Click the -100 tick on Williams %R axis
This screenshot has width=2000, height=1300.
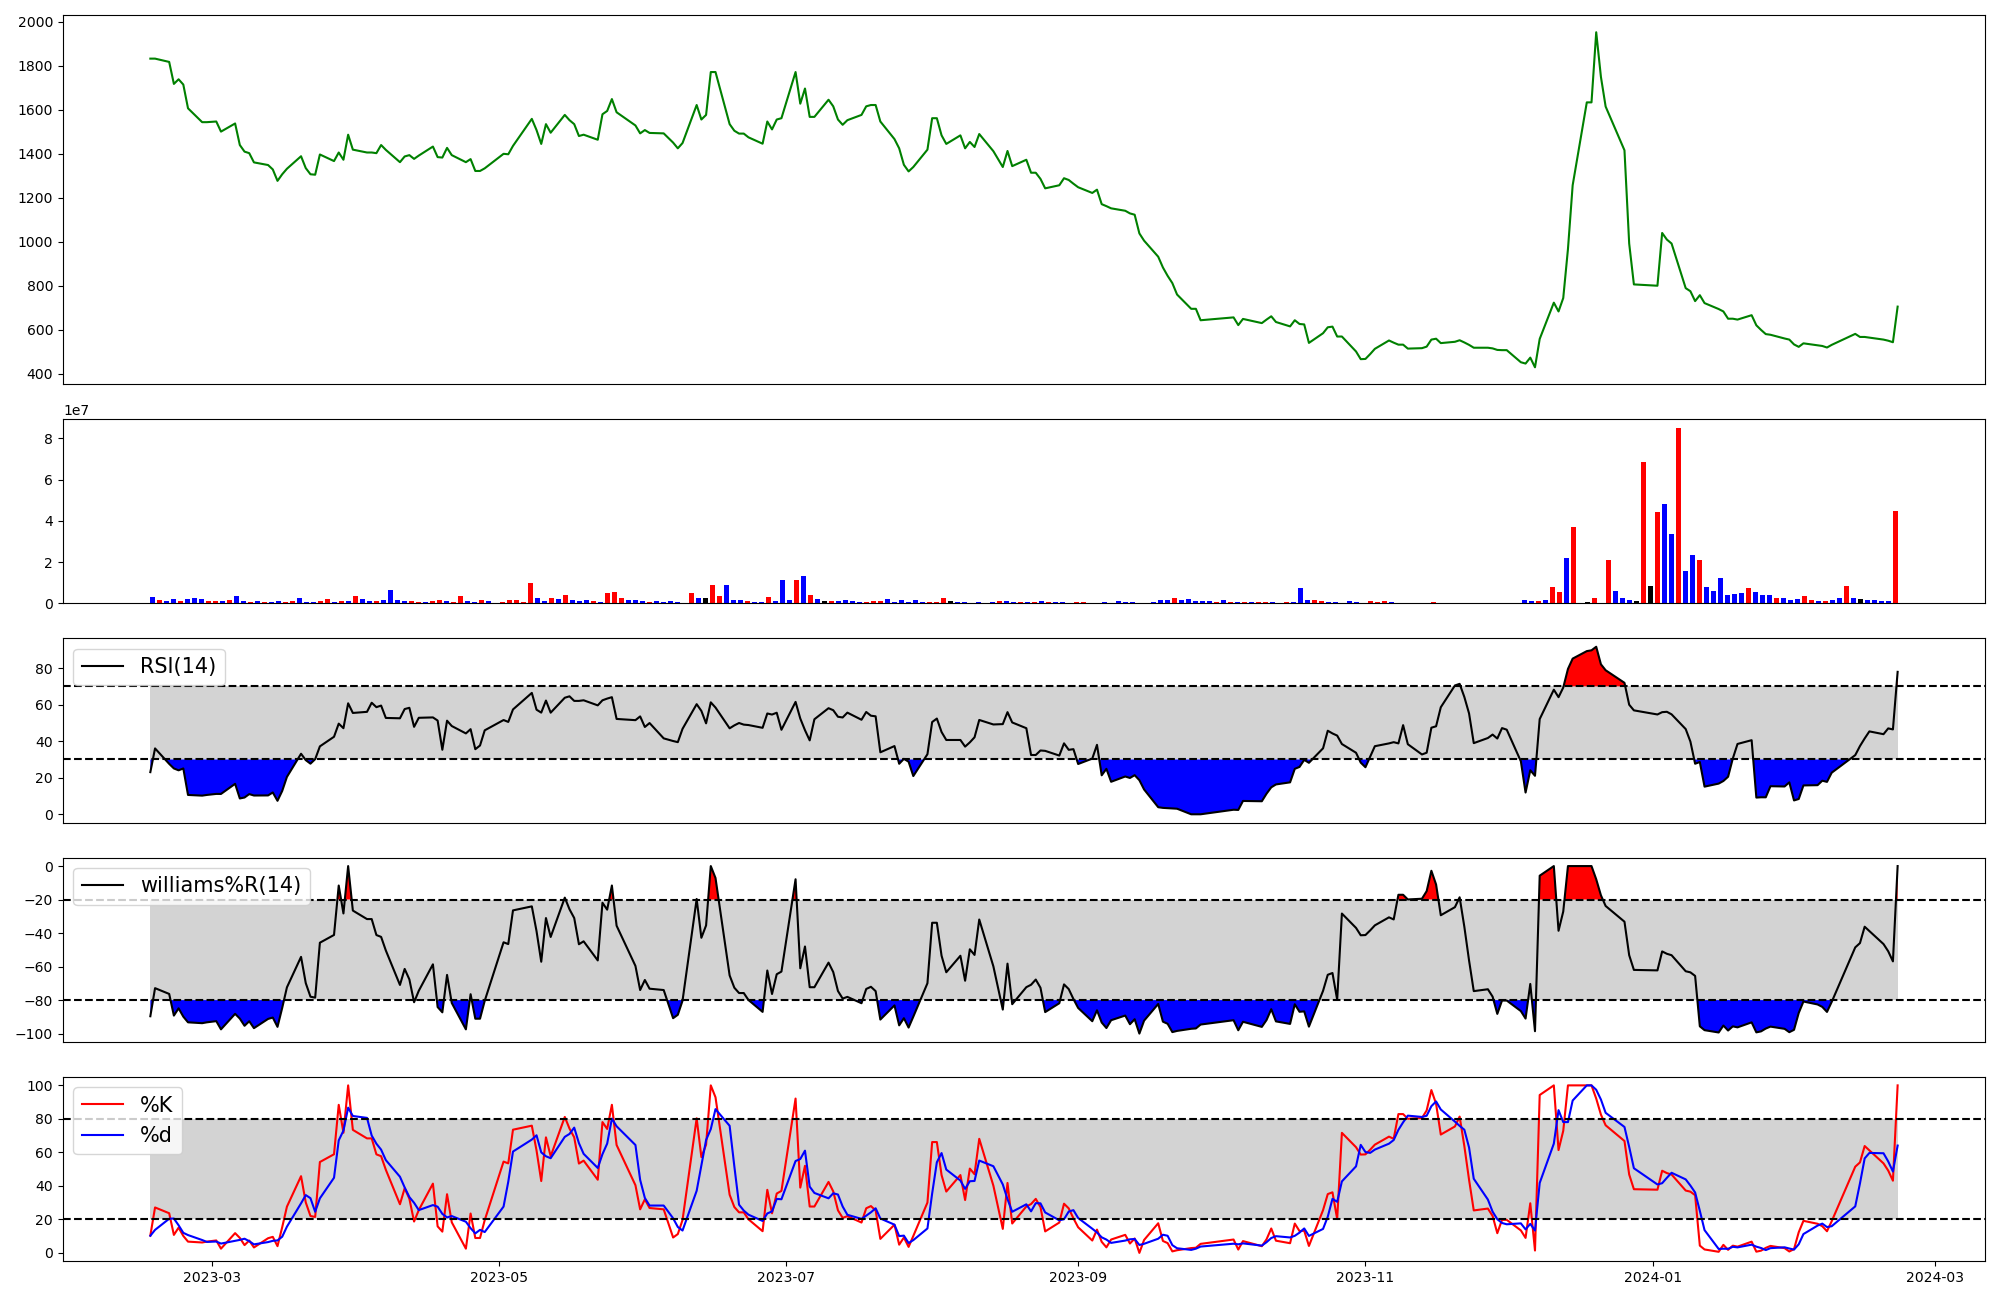34,1034
